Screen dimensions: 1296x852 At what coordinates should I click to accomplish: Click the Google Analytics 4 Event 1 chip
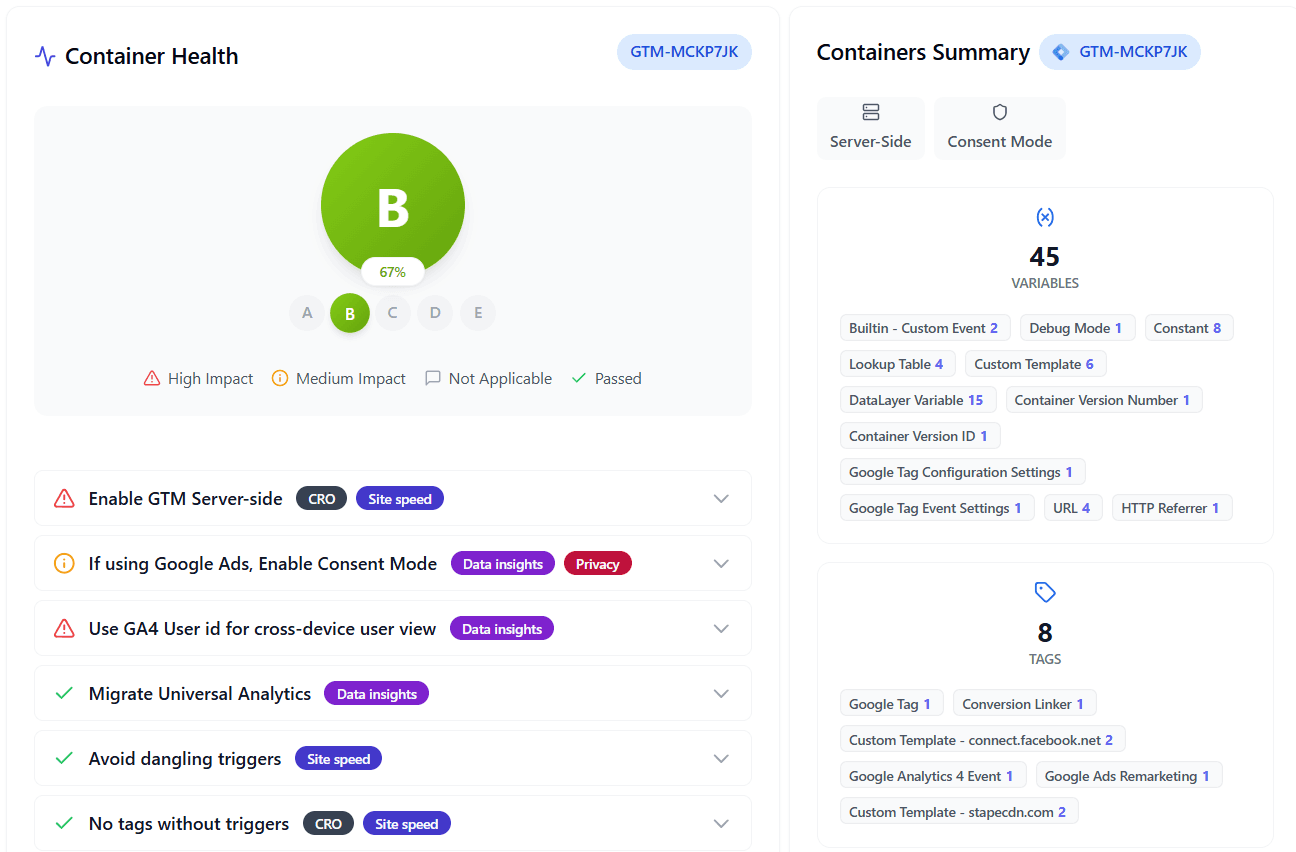pyautogui.click(x=932, y=776)
